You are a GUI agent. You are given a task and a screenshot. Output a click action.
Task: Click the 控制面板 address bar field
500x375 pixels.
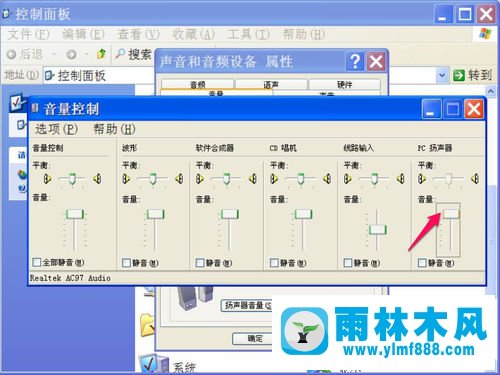tap(99, 76)
